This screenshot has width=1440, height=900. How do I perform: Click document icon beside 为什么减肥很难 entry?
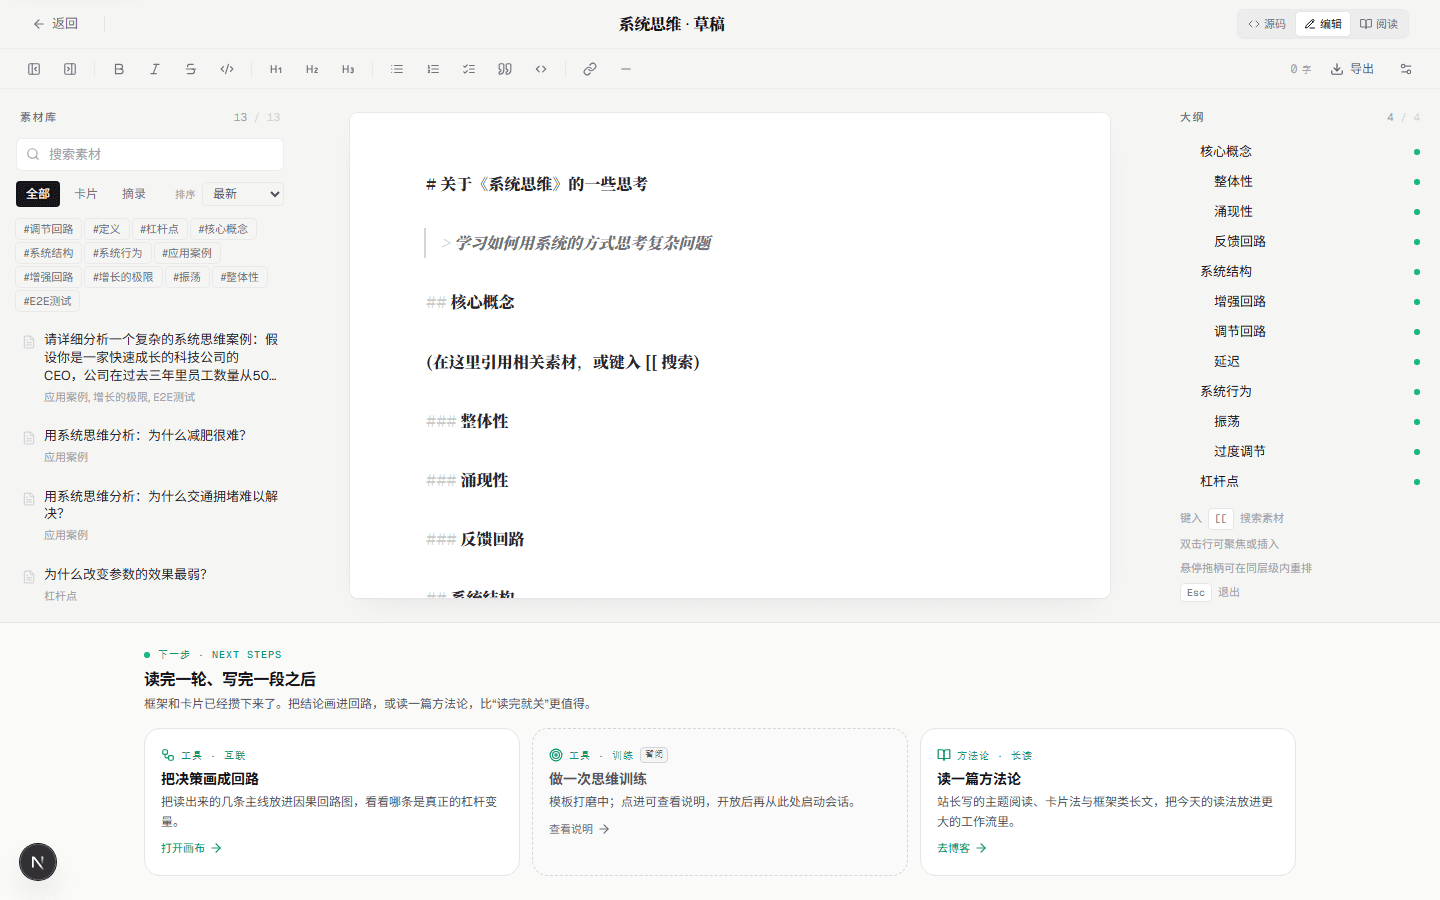(x=29, y=437)
